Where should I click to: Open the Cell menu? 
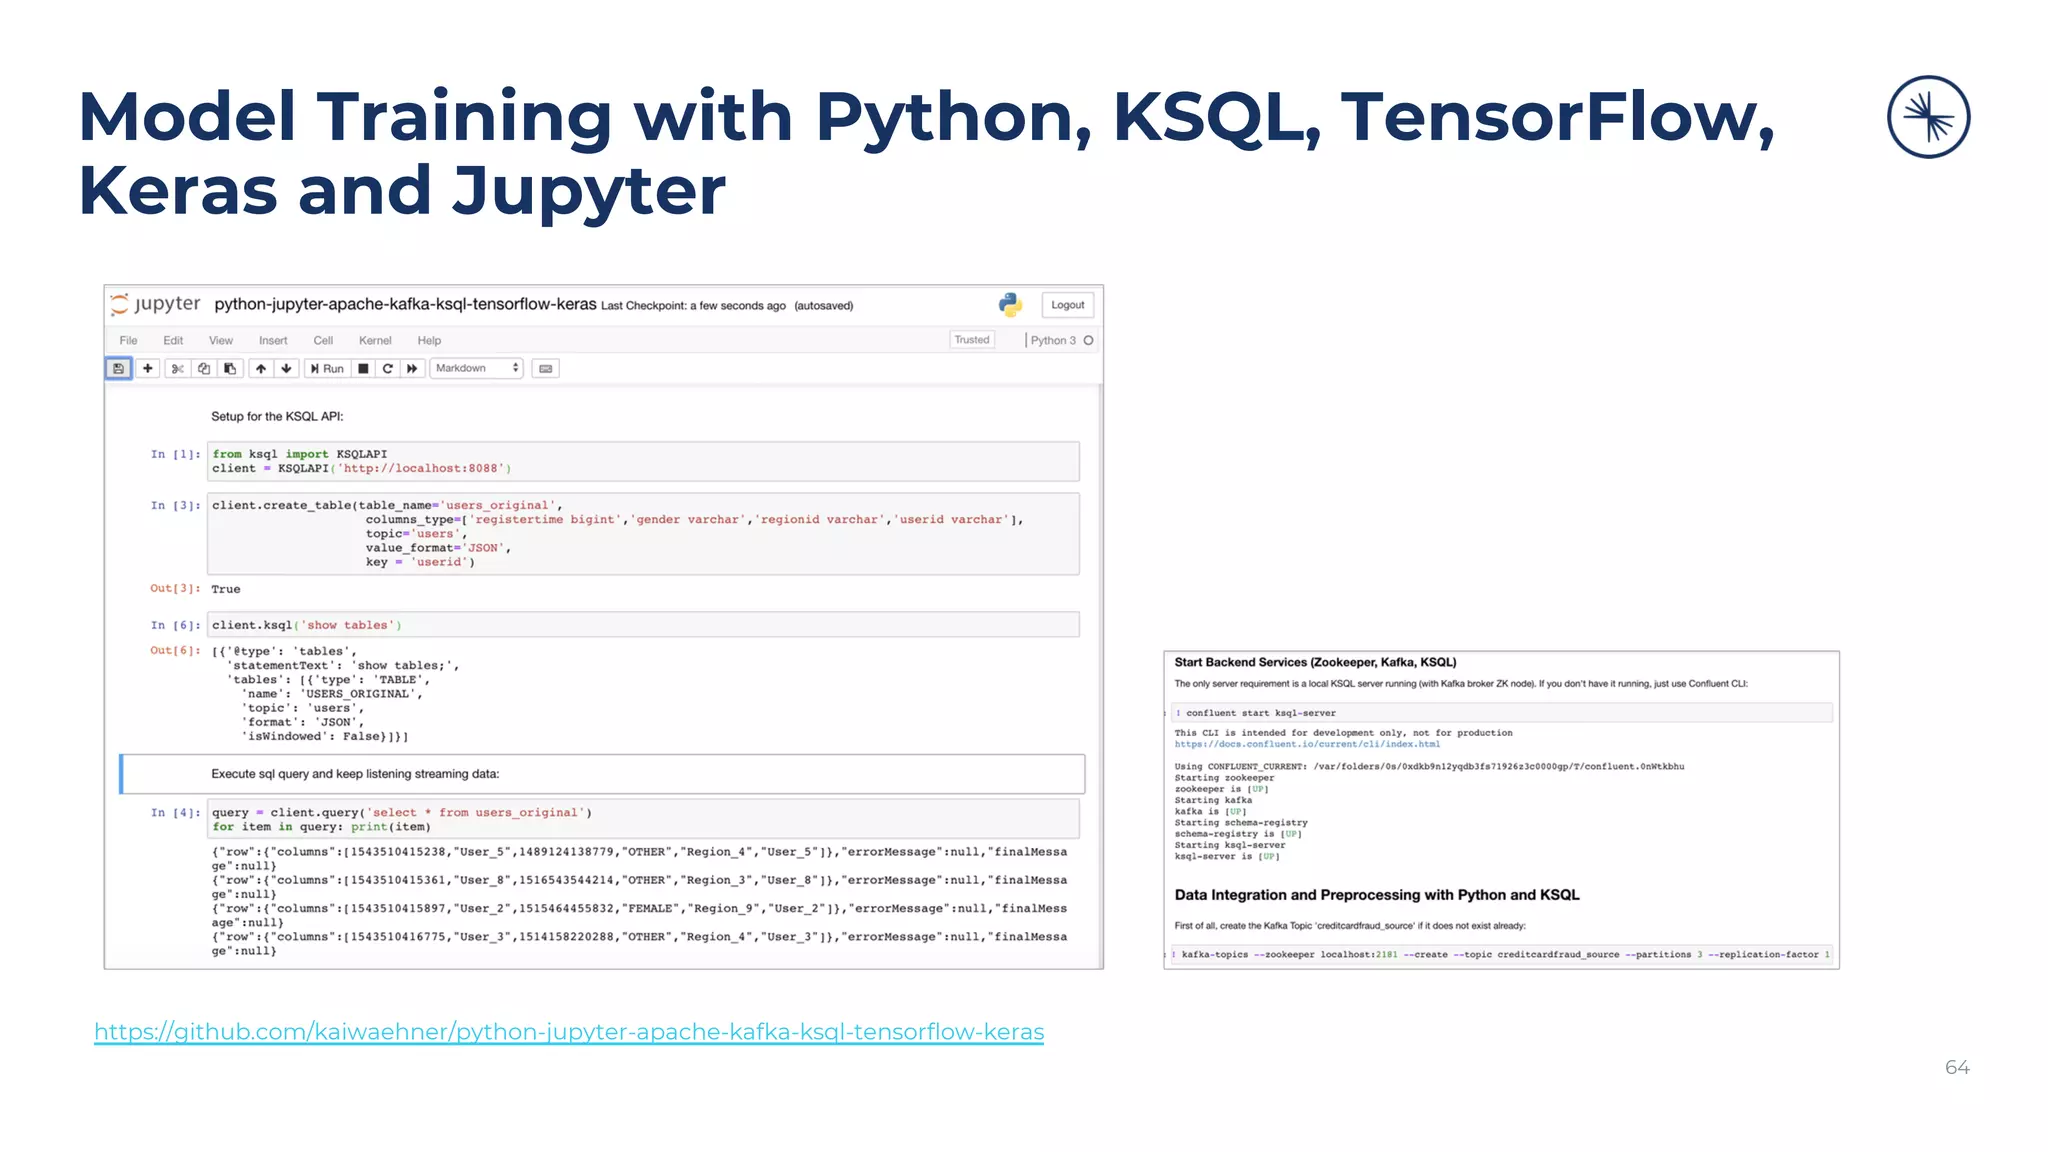323,341
